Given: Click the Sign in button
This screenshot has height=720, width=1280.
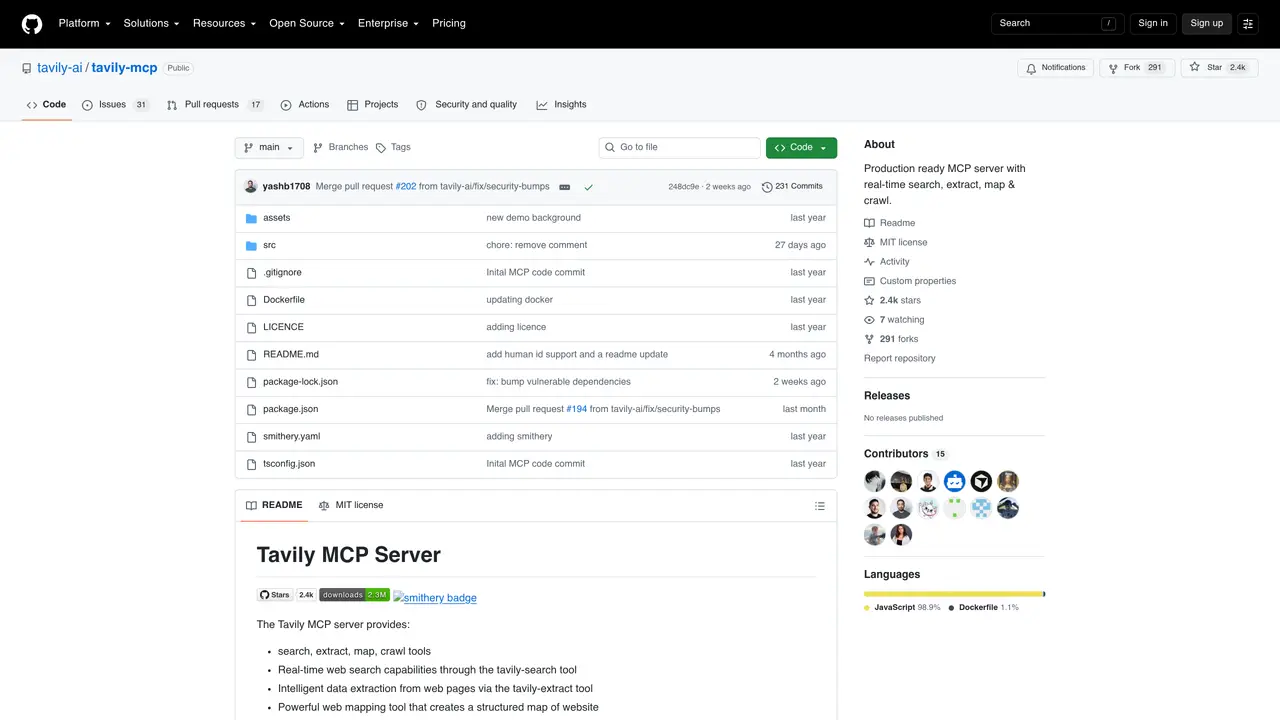Looking at the screenshot, I should click(x=1153, y=23).
